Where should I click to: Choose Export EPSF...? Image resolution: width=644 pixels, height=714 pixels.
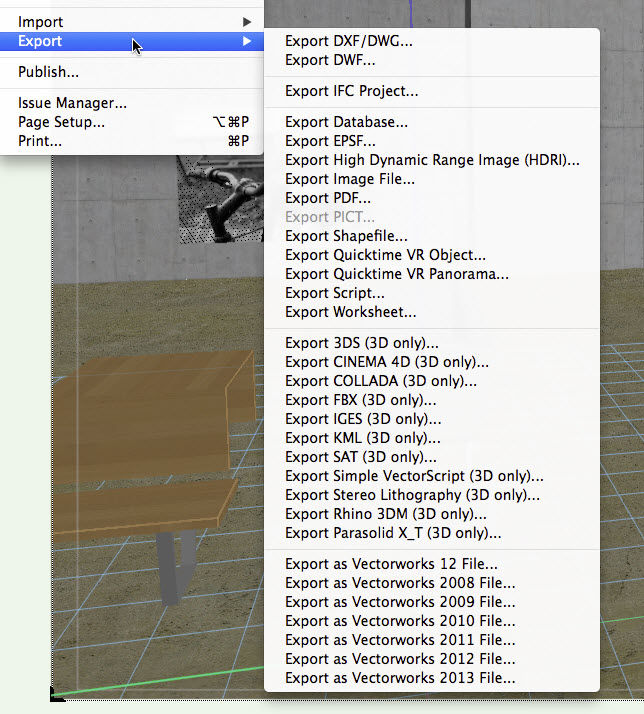(432, 141)
